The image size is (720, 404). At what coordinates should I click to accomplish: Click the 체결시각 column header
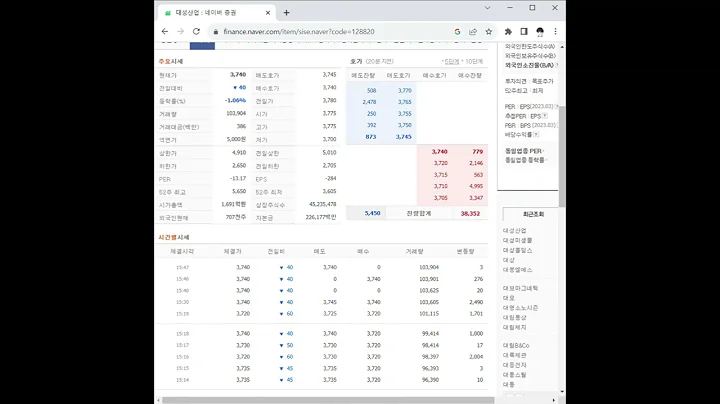click(x=182, y=252)
